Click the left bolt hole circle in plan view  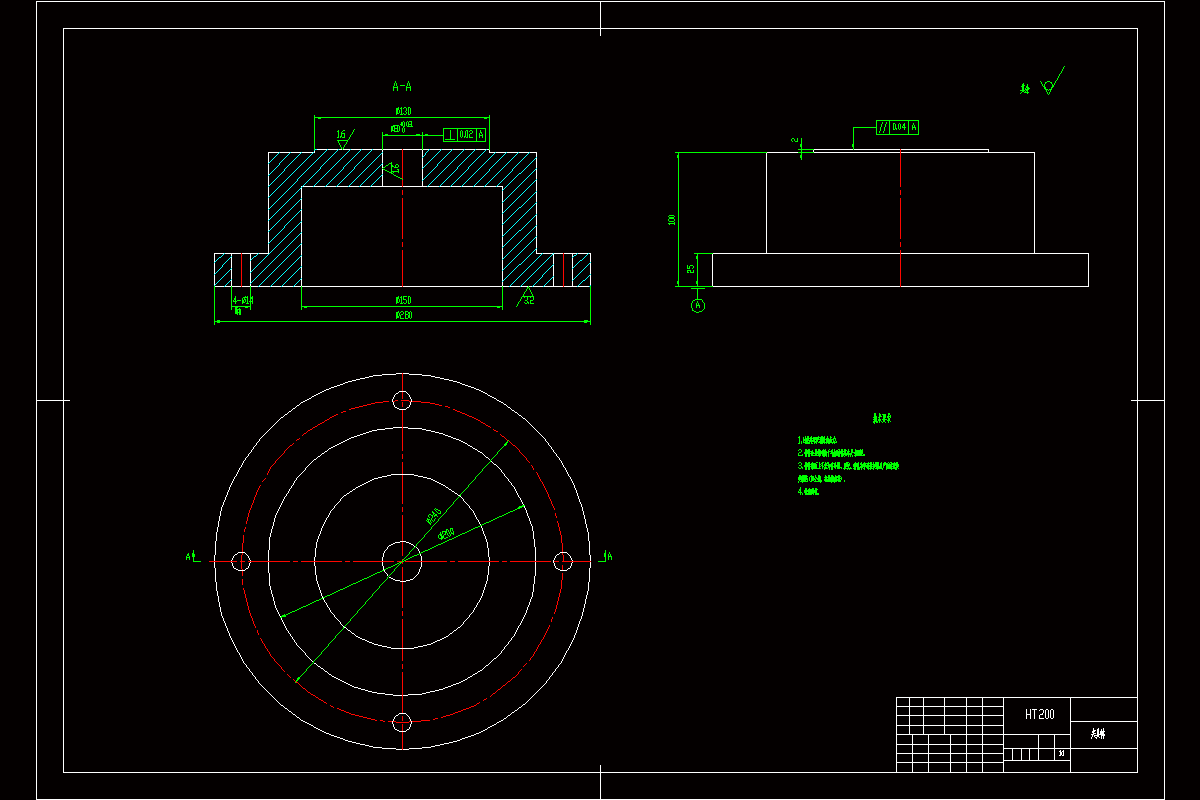pyautogui.click(x=241, y=561)
